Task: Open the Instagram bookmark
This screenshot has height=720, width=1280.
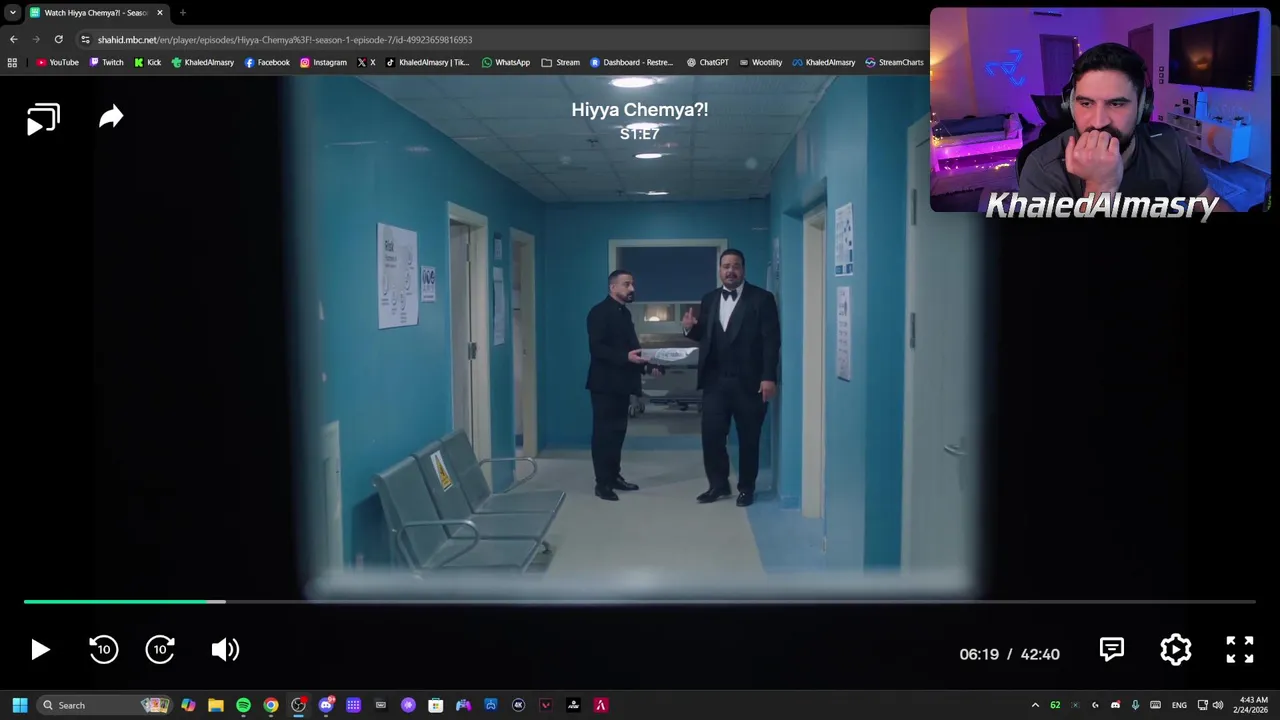Action: [323, 62]
